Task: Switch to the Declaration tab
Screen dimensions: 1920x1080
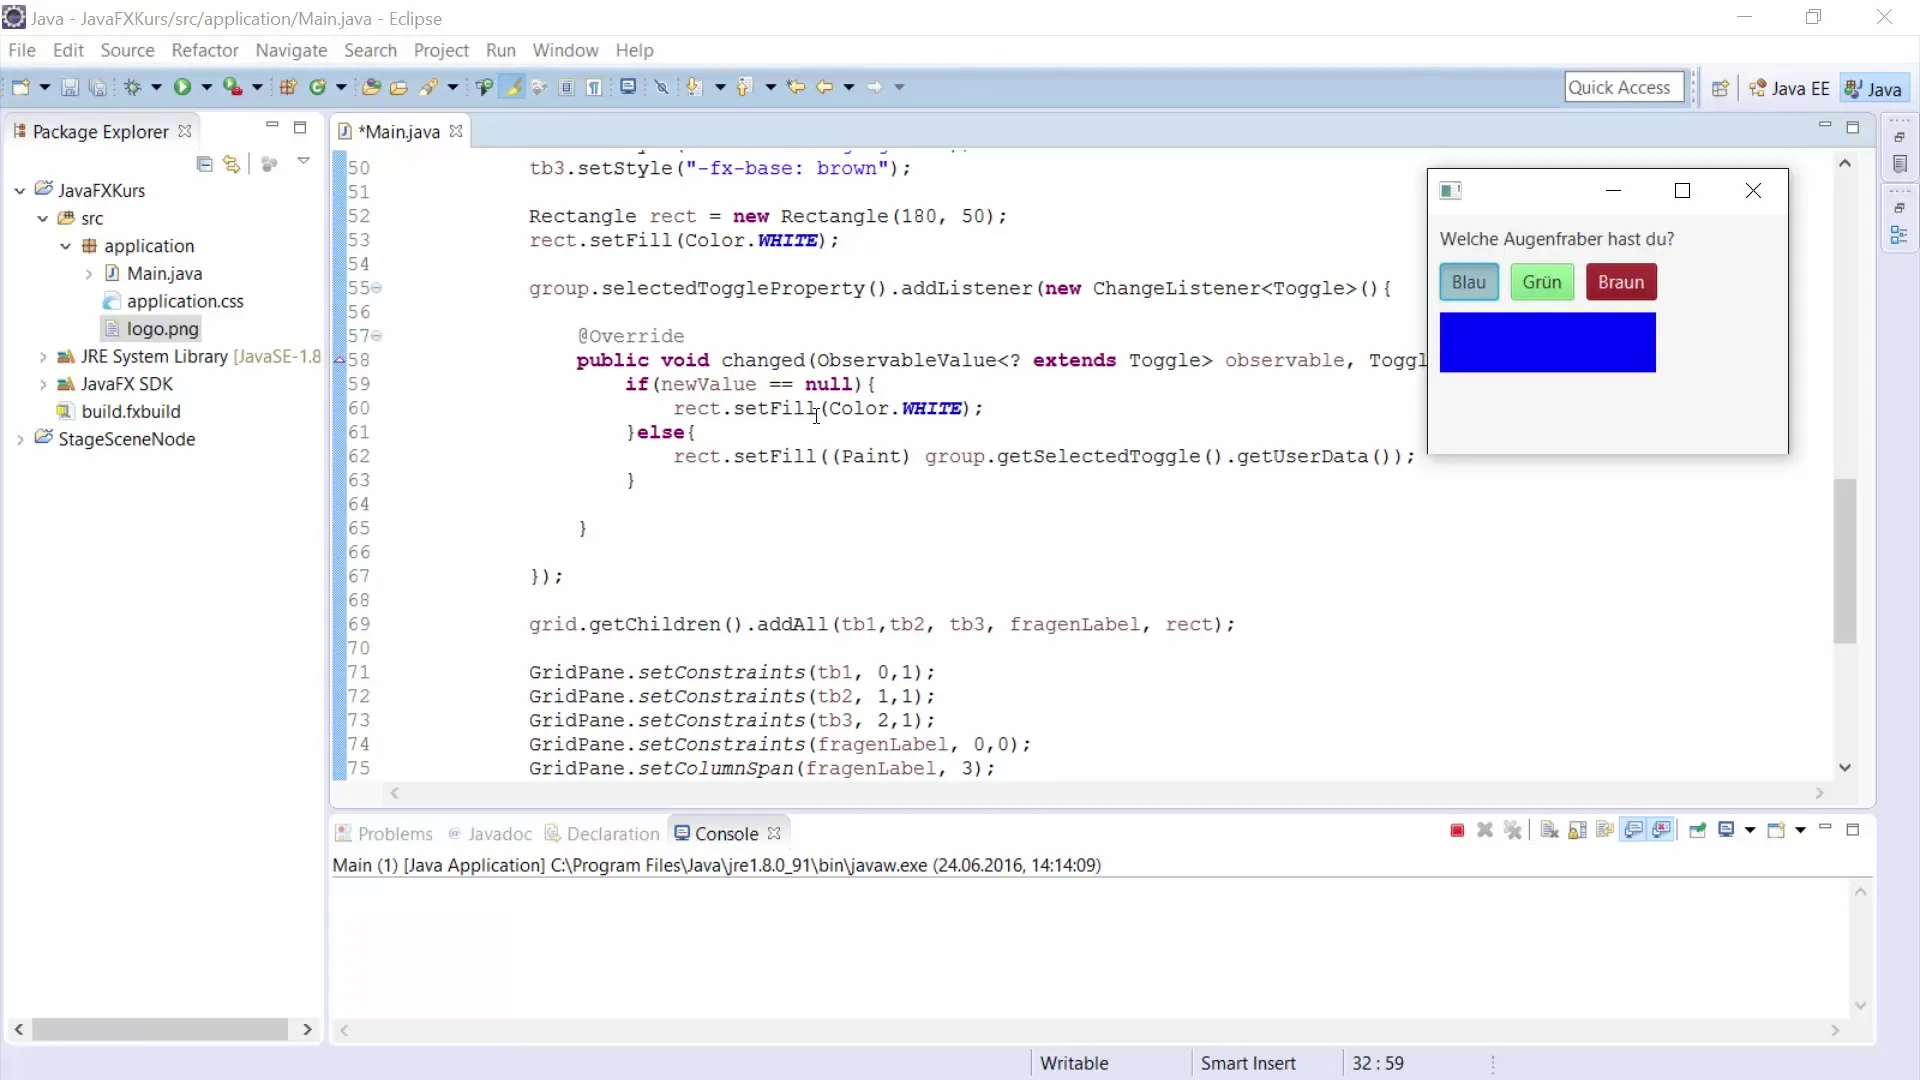Action: tap(602, 834)
